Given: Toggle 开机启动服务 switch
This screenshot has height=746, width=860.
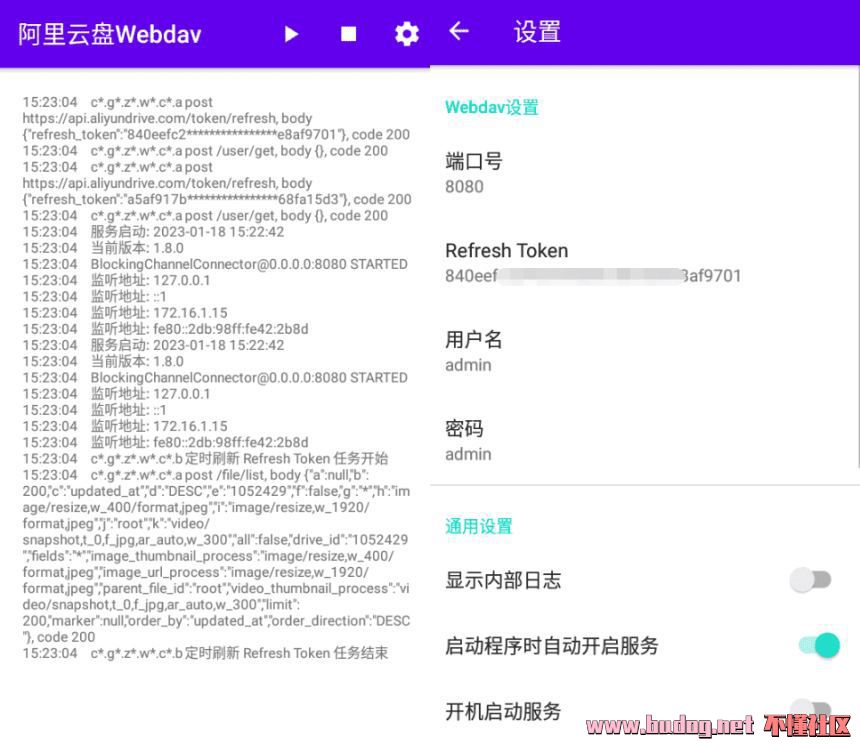Looking at the screenshot, I should click(x=811, y=709).
